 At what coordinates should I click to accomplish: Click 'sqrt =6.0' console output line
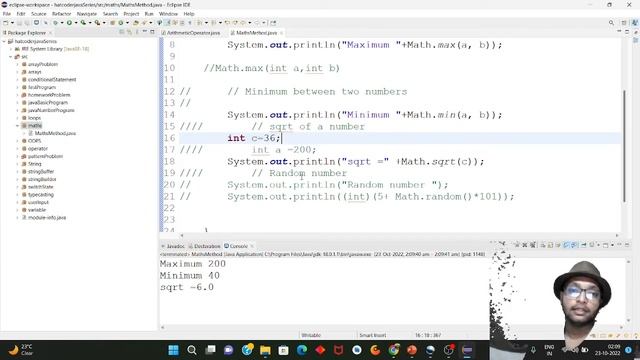click(187, 287)
